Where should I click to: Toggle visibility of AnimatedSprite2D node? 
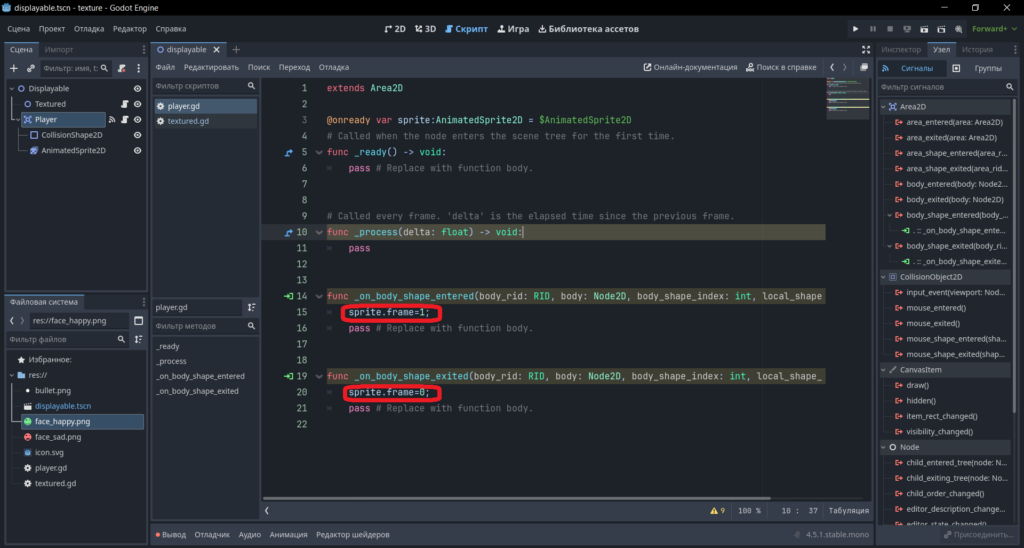[137, 150]
